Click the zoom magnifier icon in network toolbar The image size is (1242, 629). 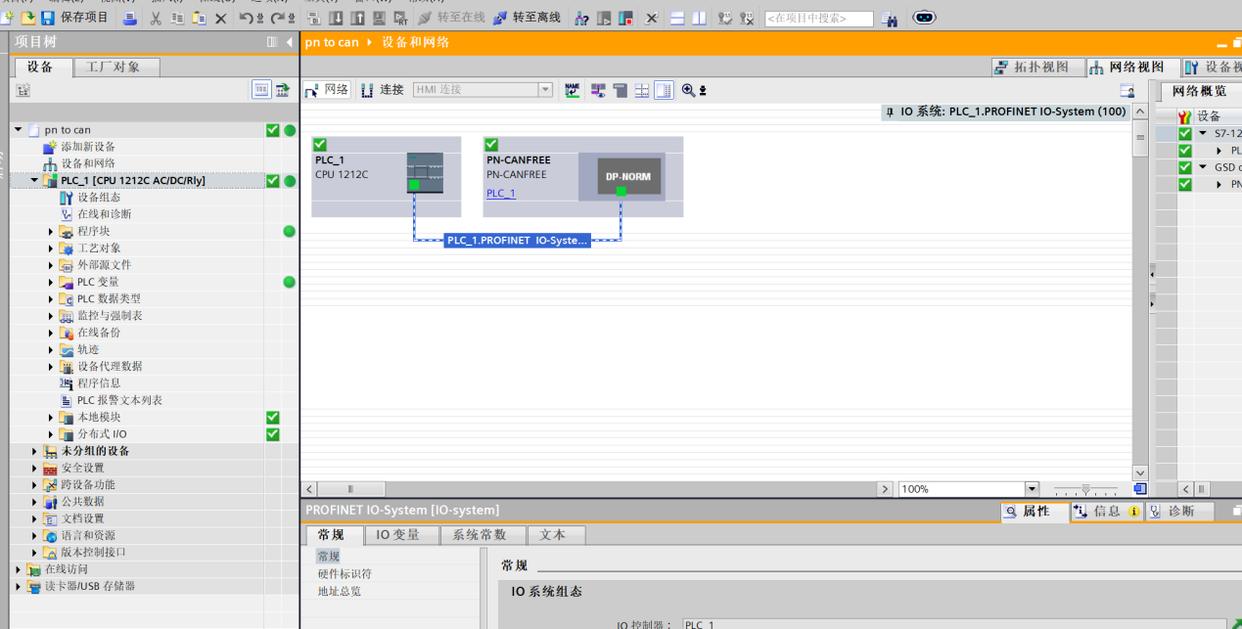(x=688, y=90)
